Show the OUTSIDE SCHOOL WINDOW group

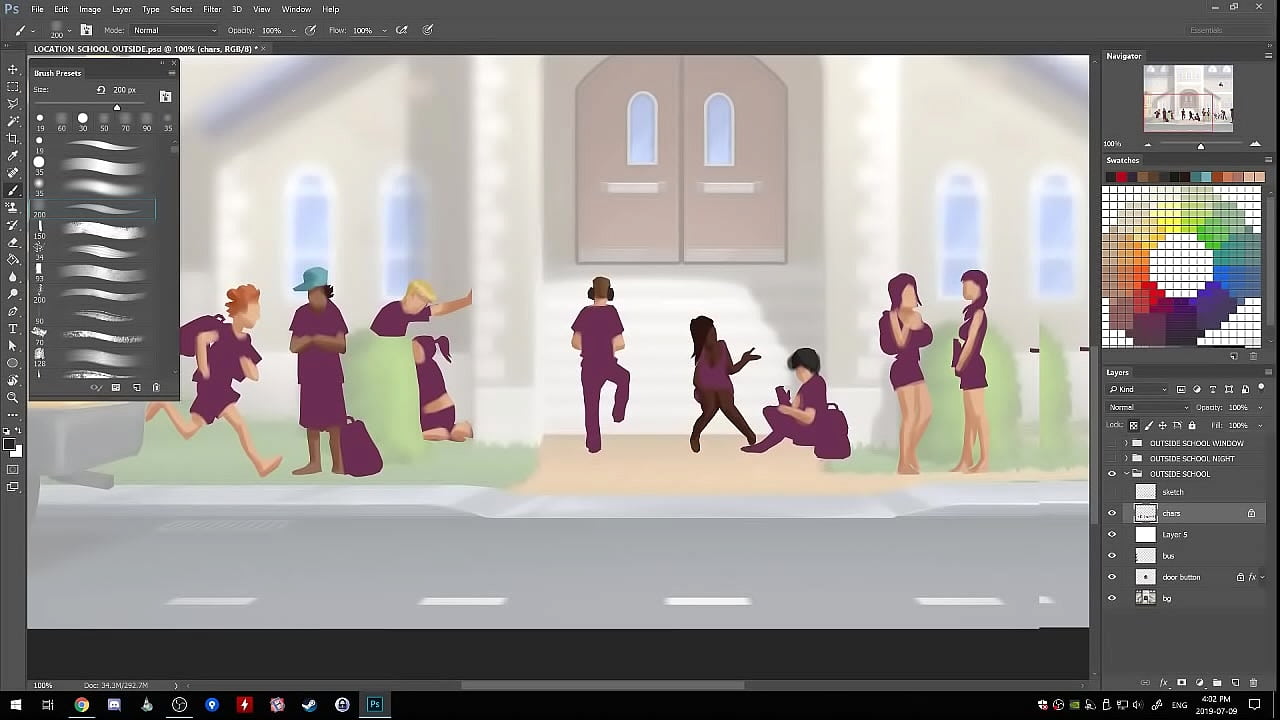click(1112, 443)
